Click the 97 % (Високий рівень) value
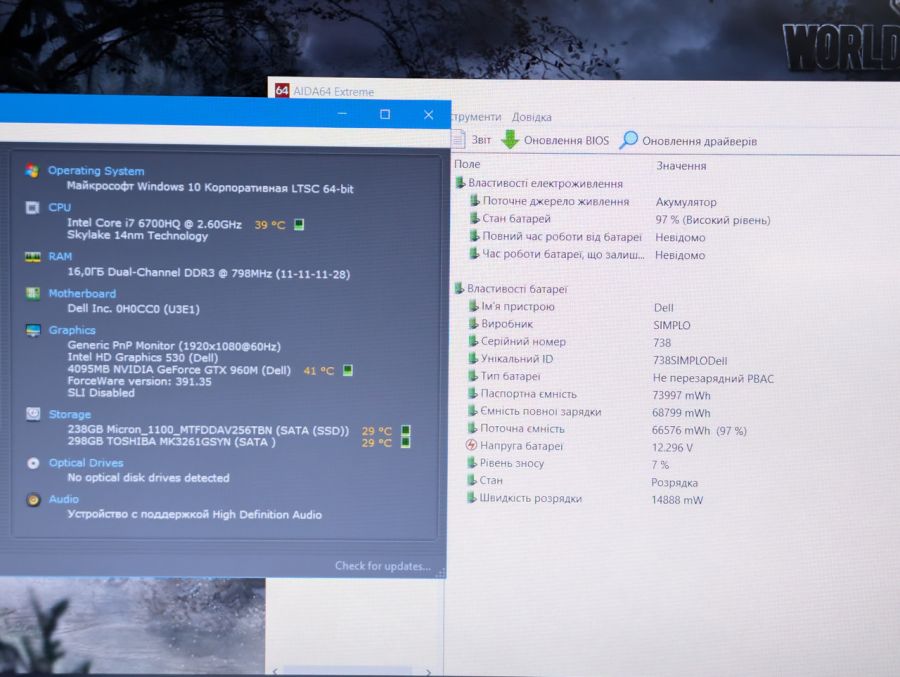Screen dimensions: 900x677 712,220
